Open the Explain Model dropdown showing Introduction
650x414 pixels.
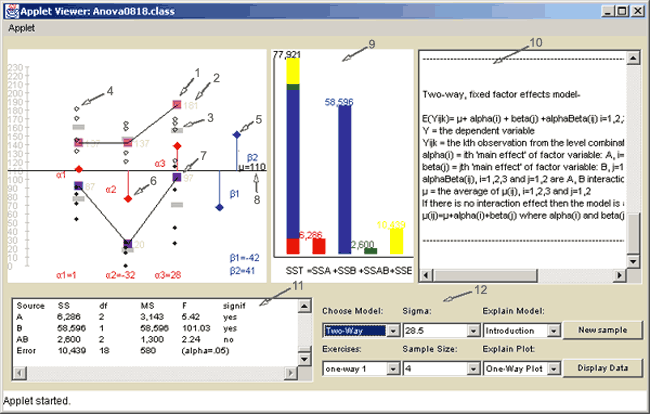pyautogui.click(x=518, y=330)
